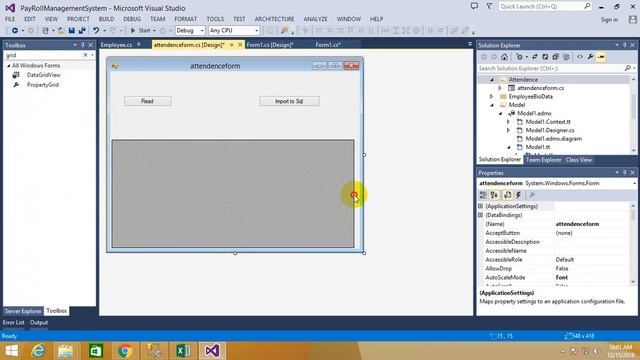Open Google Chrome from the taskbar
The width and height of the screenshot is (640, 360).
pyautogui.click(x=124, y=351)
